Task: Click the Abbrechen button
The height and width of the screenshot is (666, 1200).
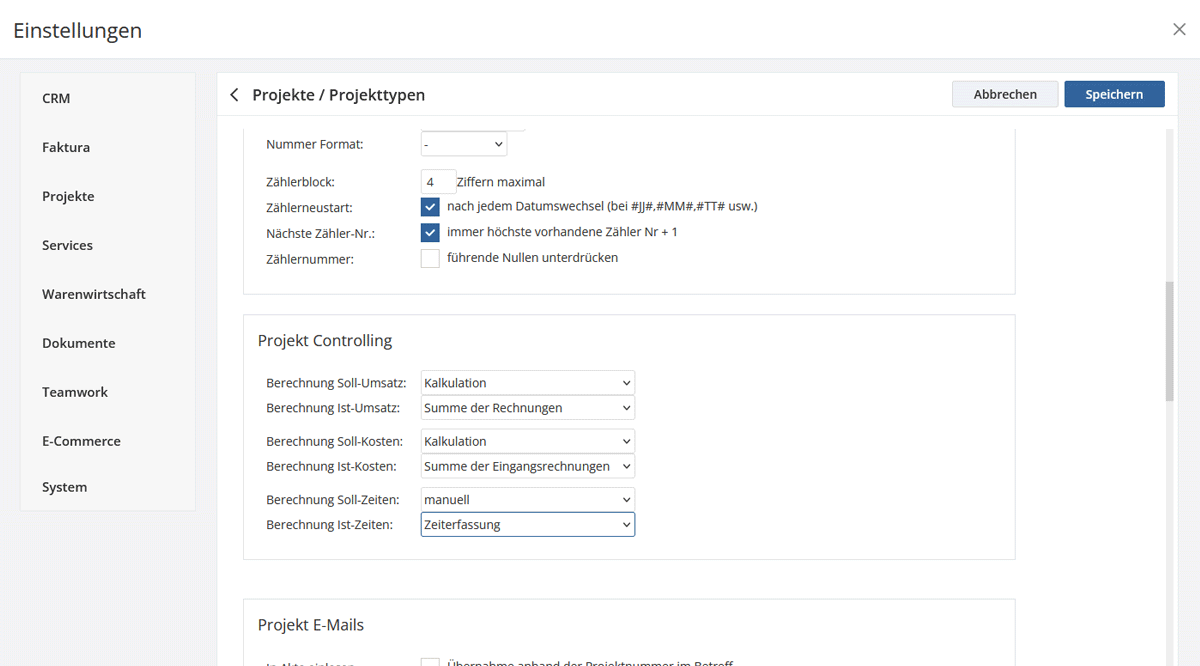Action: [1005, 94]
